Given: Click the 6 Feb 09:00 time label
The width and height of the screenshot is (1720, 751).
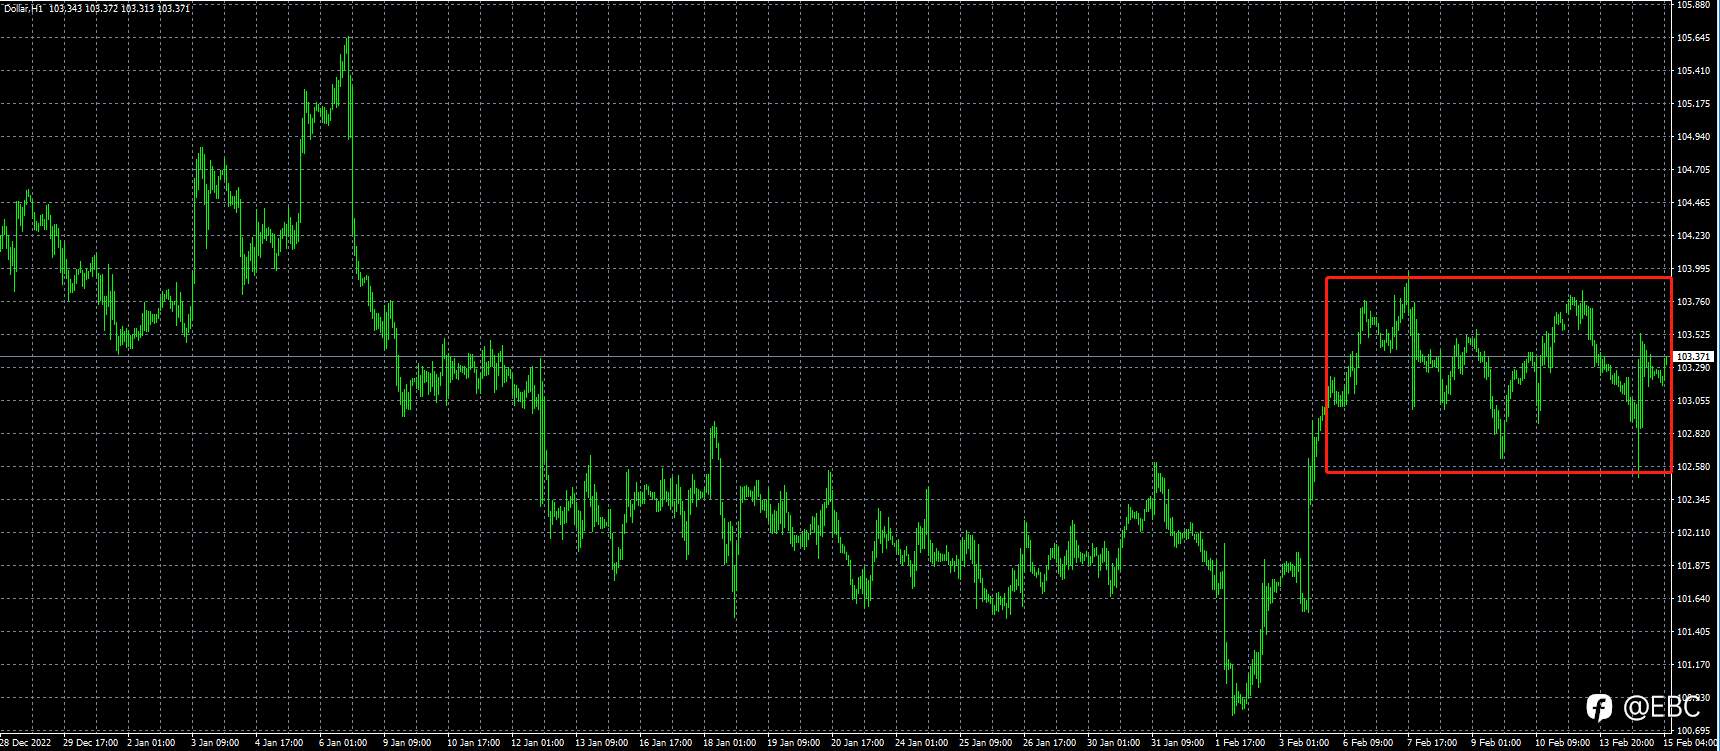Looking at the screenshot, I should 1368,743.
